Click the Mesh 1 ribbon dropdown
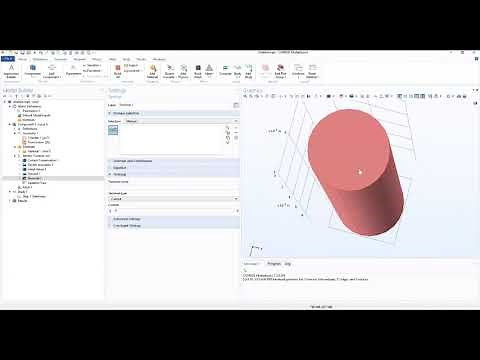Viewport: 480px width, 360px height. tap(209, 71)
